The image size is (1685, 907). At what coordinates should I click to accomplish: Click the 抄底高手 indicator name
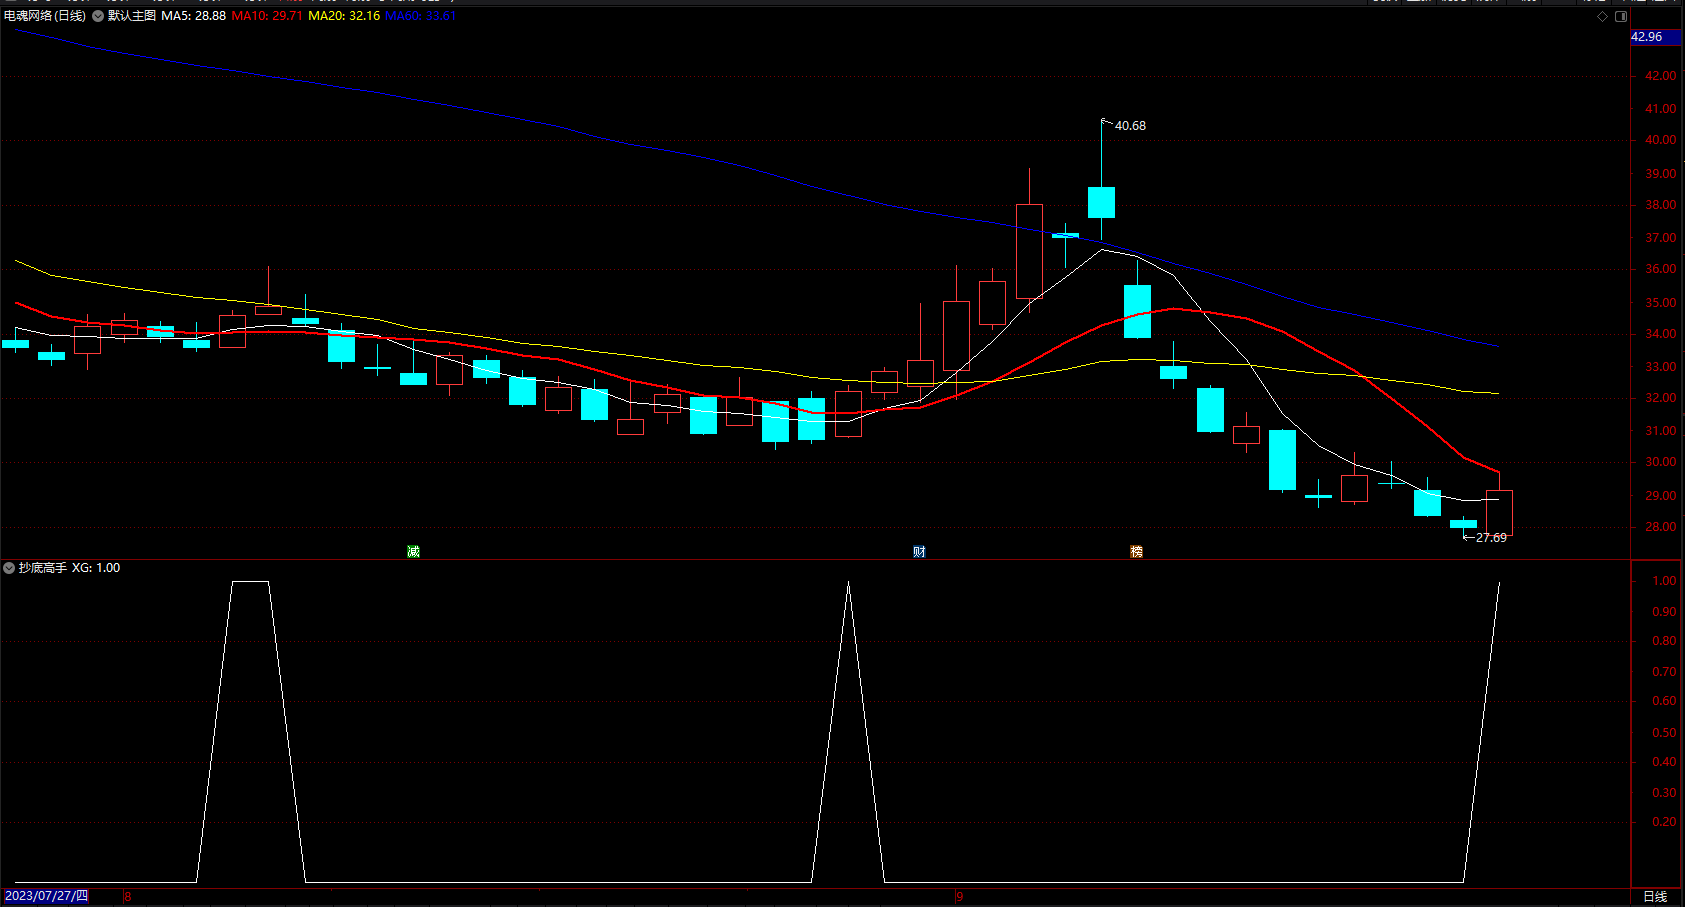pyautogui.click(x=43, y=568)
